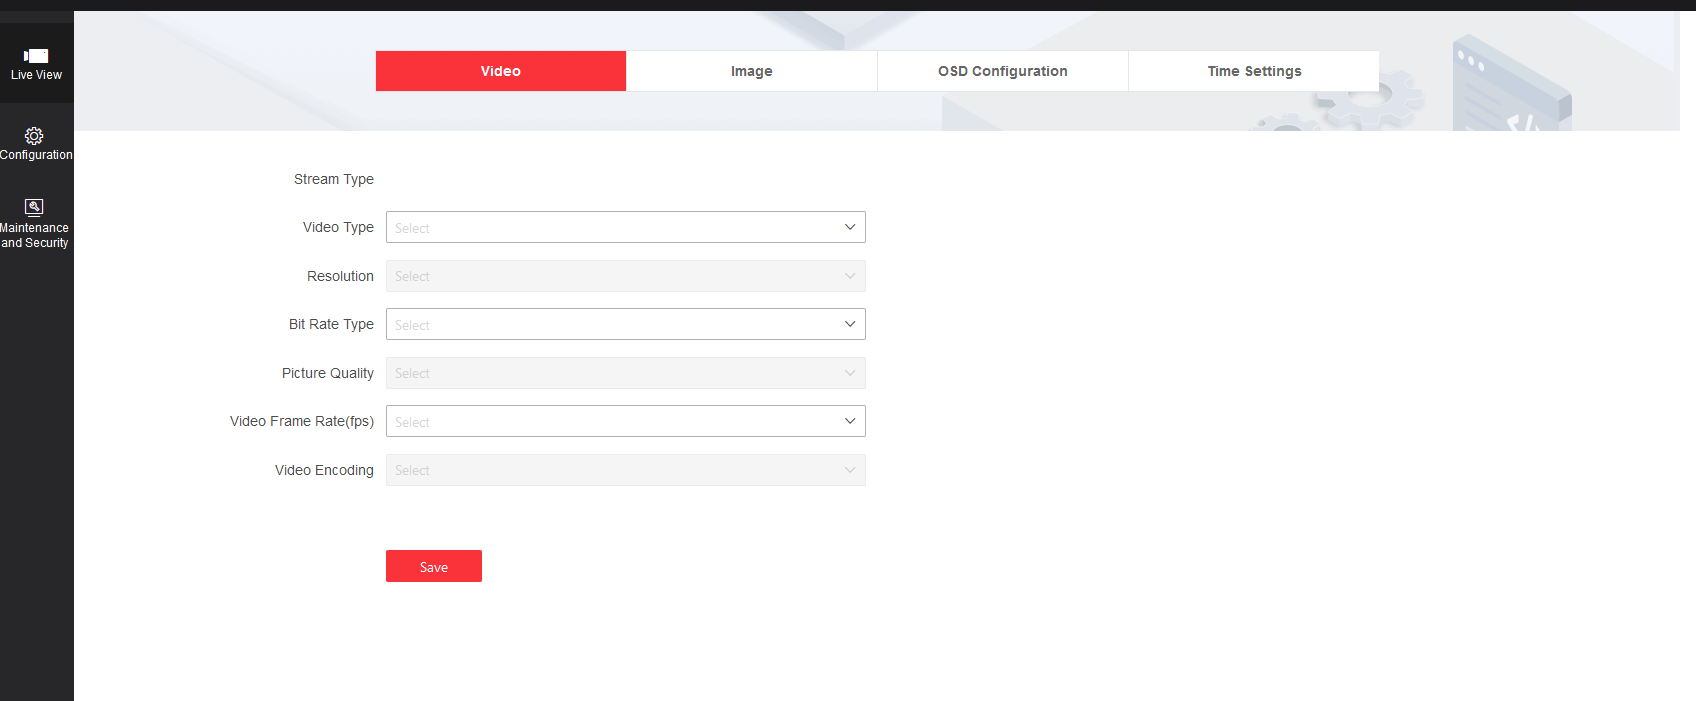Click the Select placeholder in Video Encoding
This screenshot has width=1696, height=701.
pyautogui.click(x=412, y=470)
